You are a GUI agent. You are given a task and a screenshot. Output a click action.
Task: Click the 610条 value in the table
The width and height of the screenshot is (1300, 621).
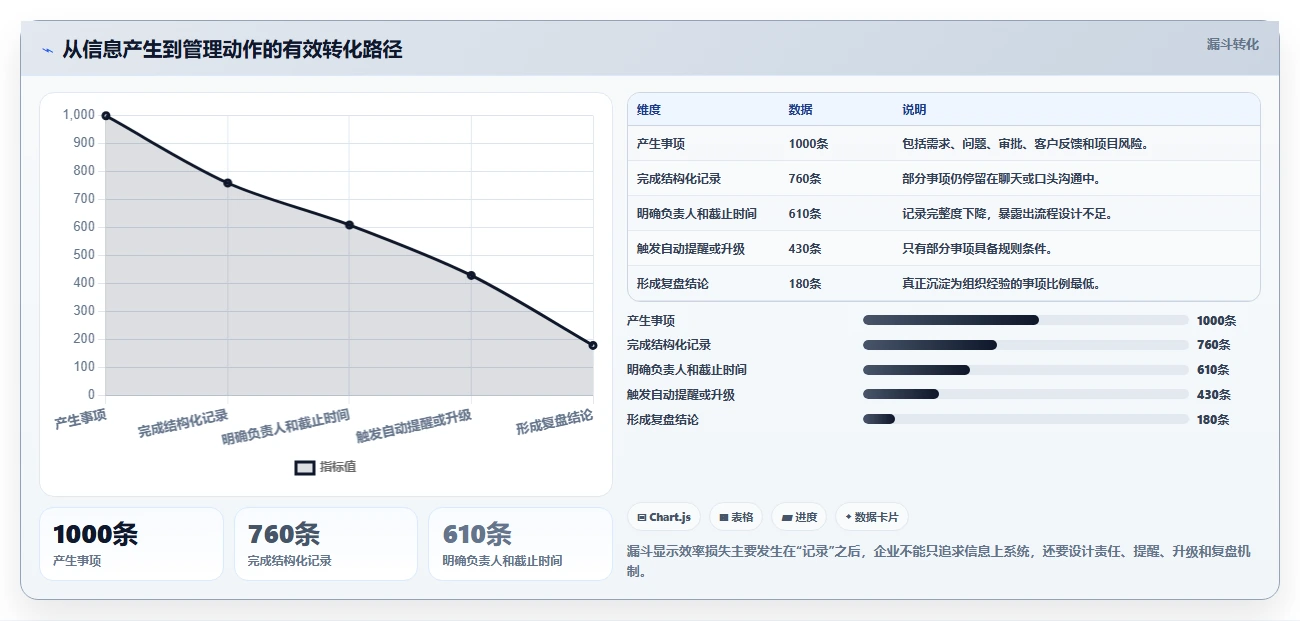[805, 214]
